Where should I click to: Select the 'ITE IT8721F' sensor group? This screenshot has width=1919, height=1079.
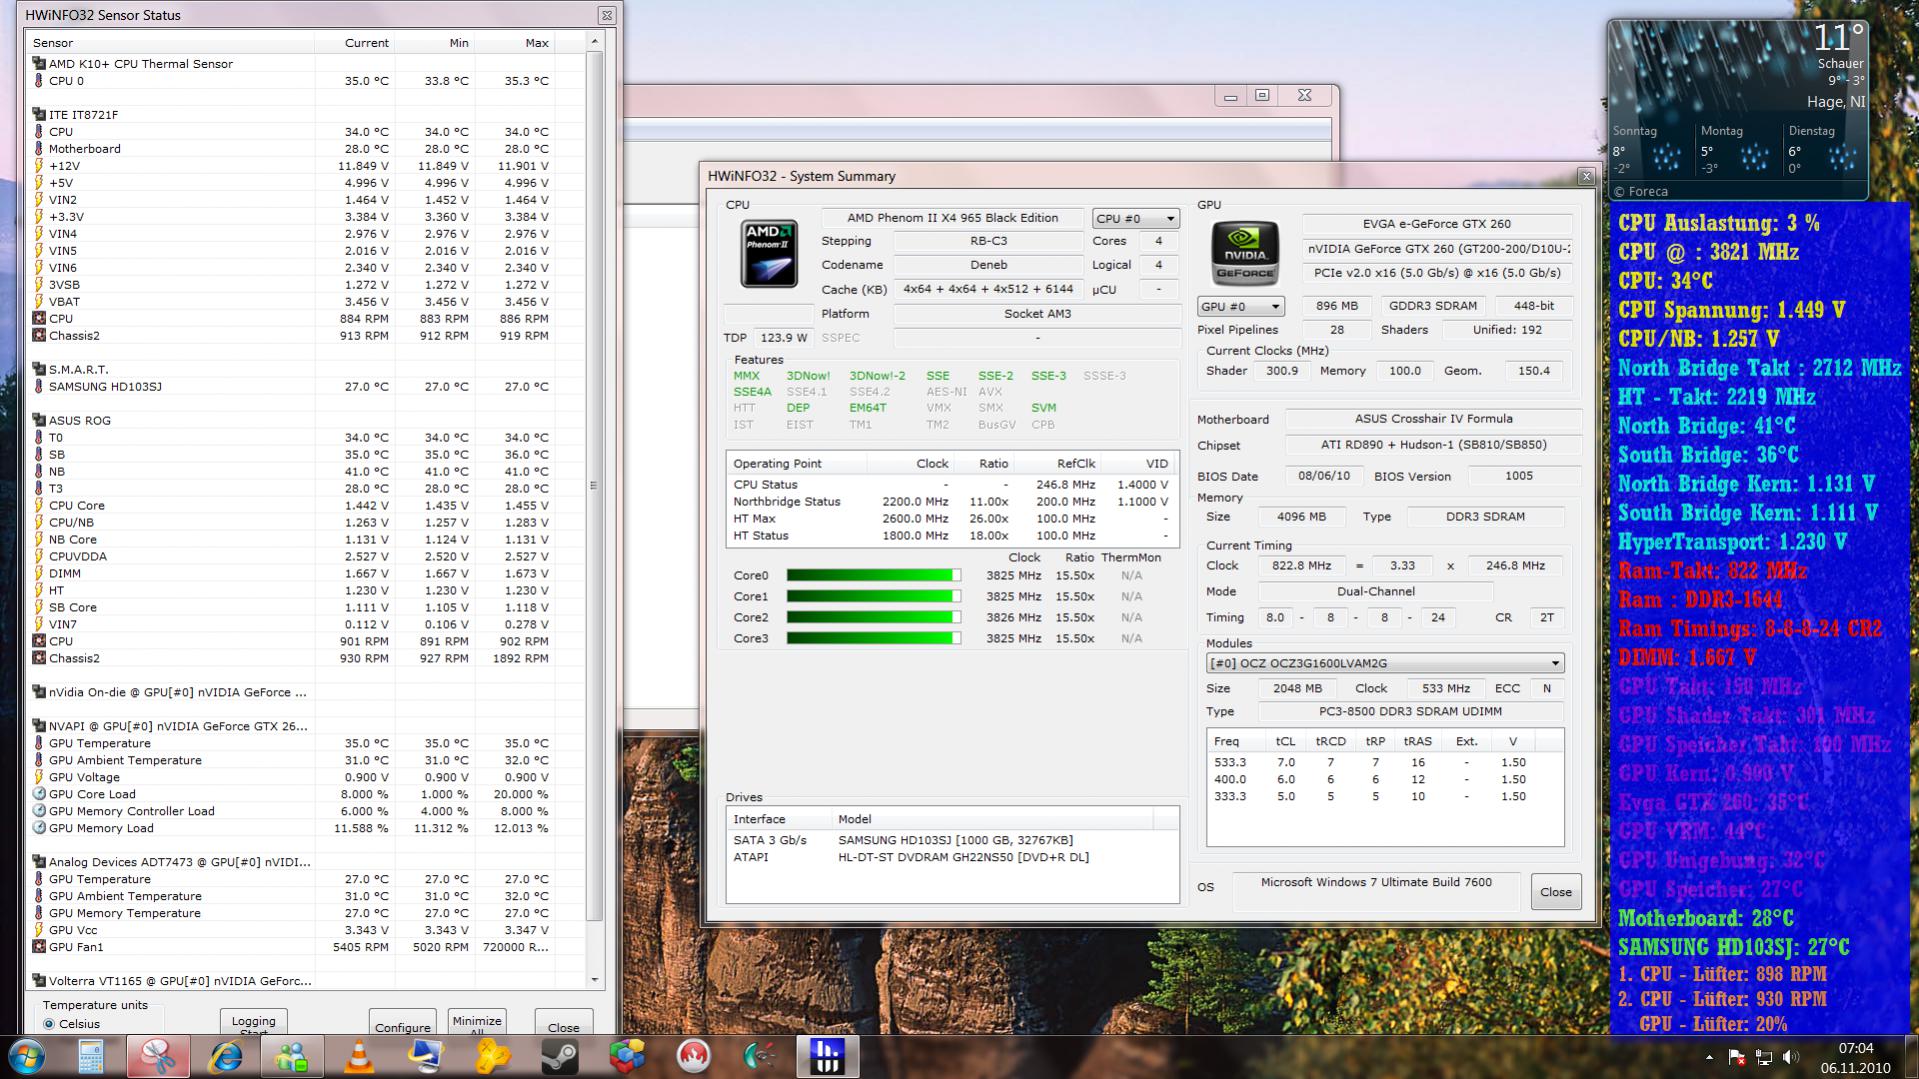[83, 115]
